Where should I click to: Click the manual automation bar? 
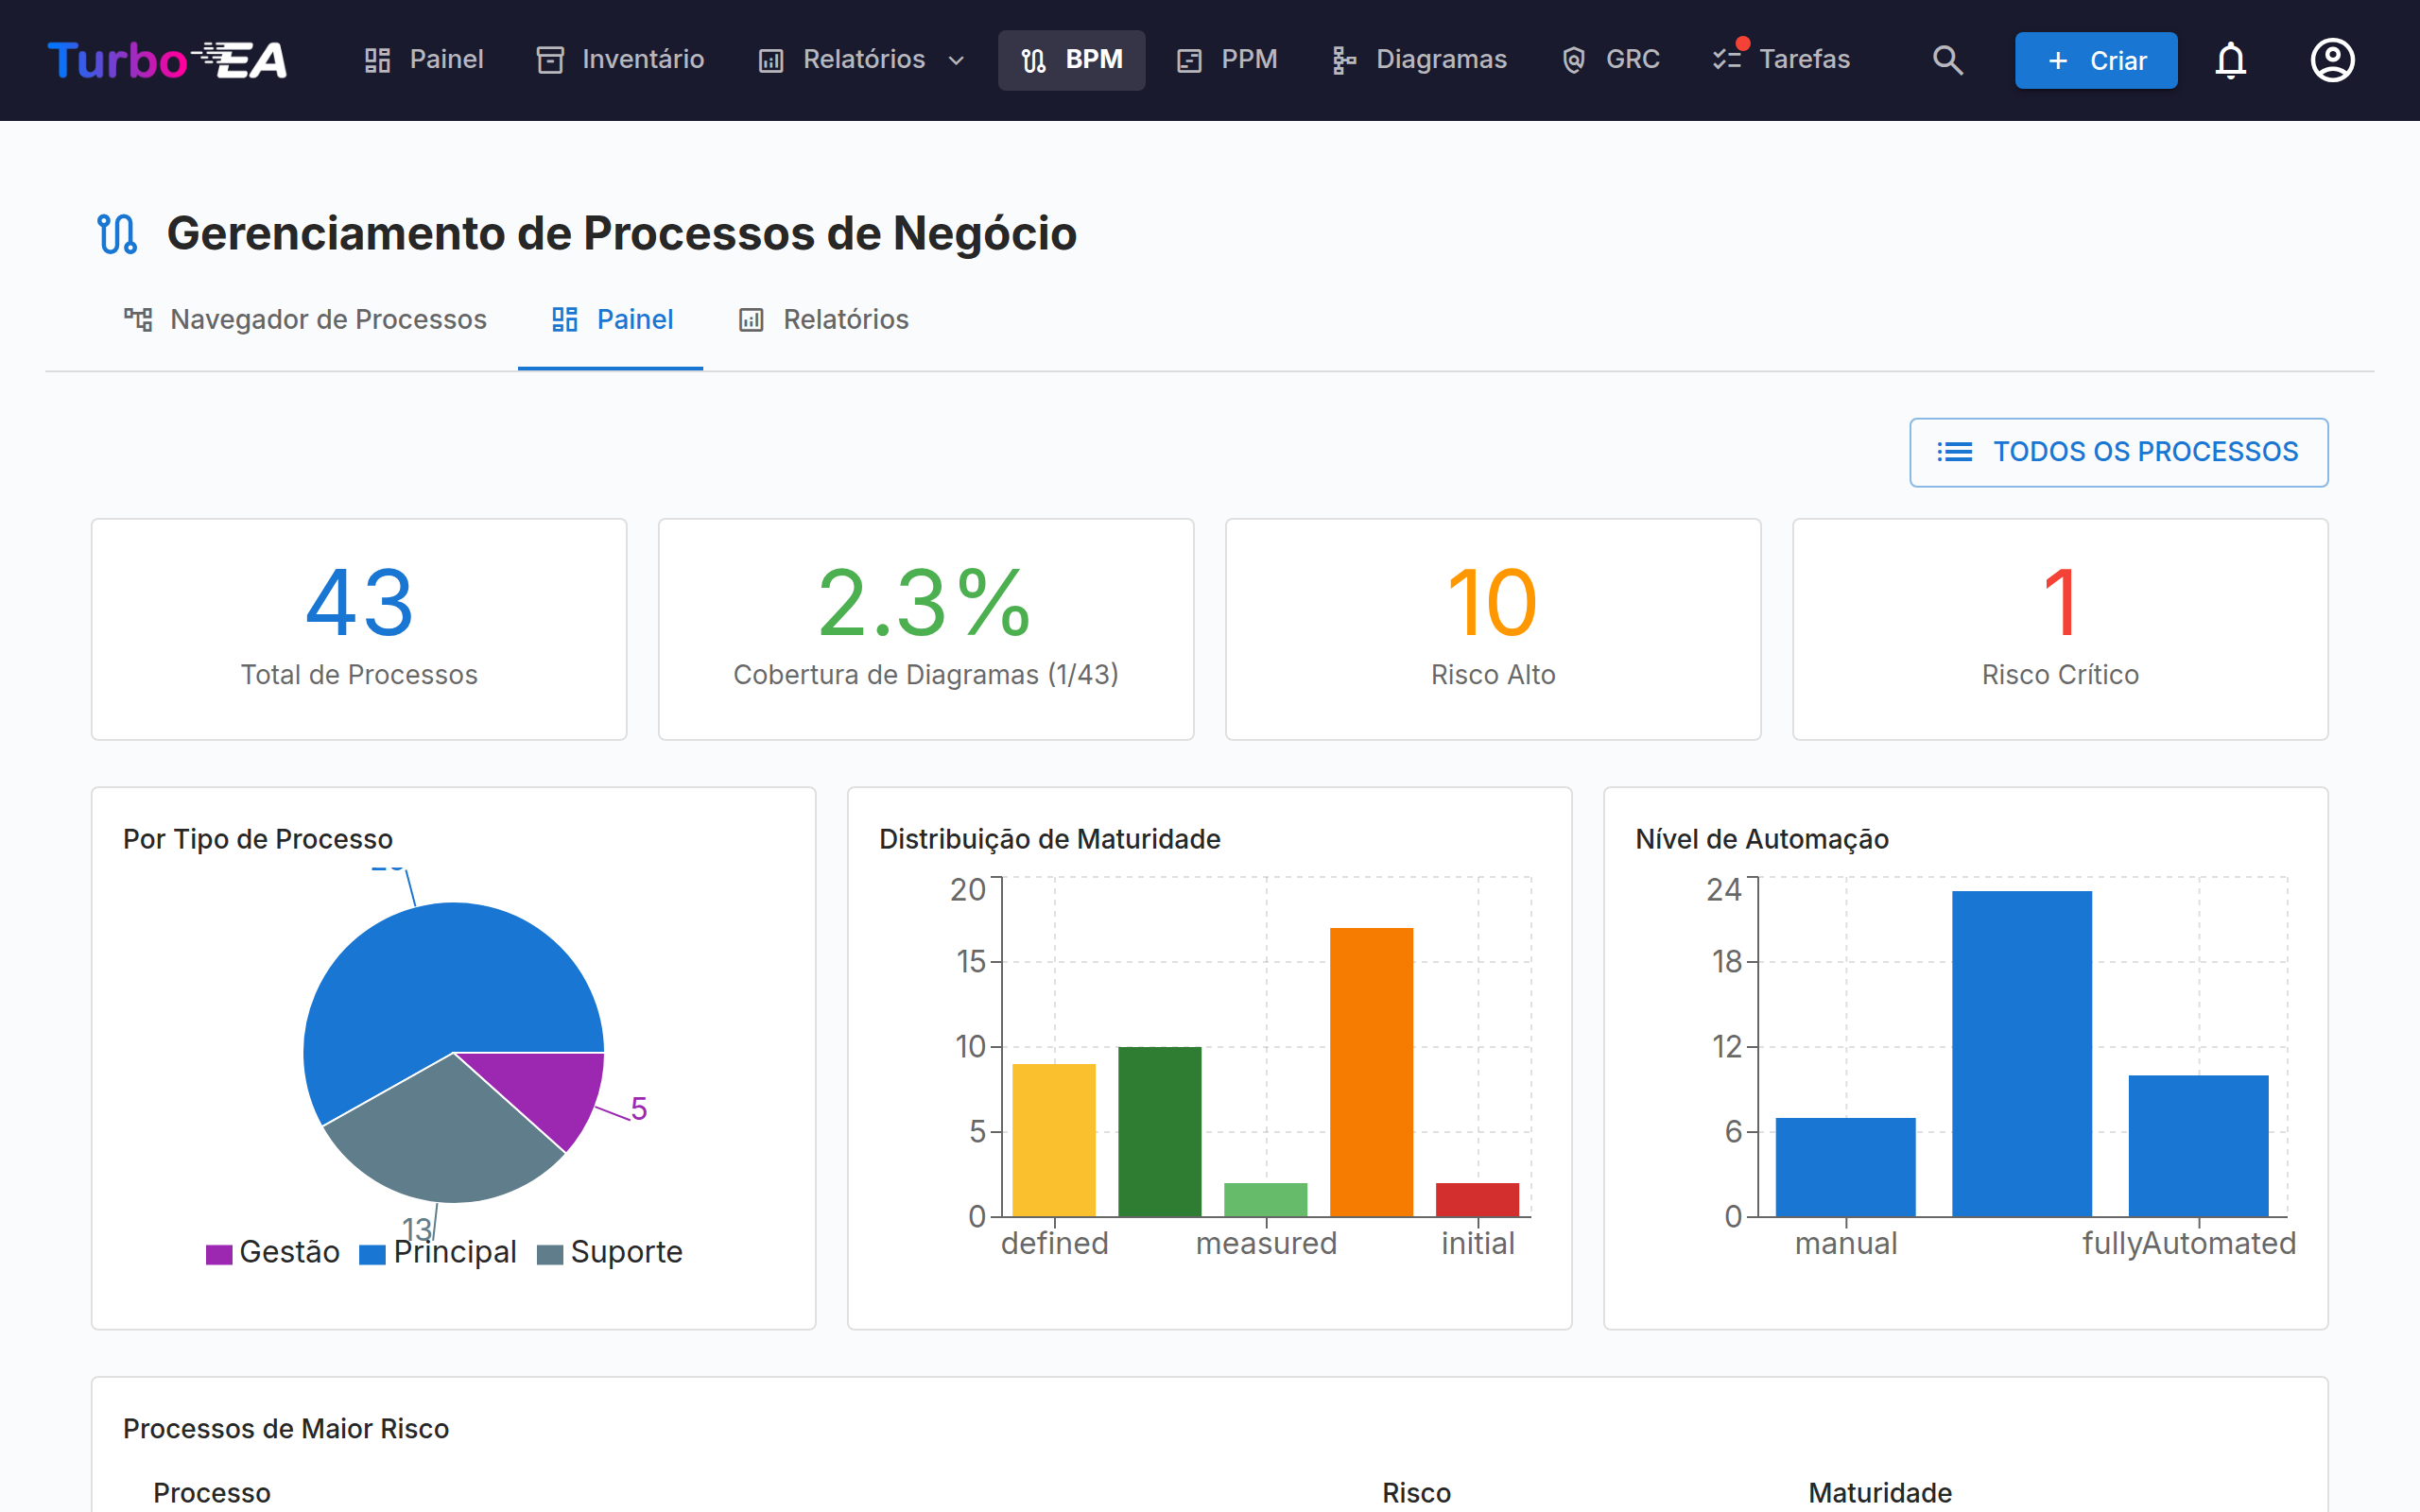(1846, 1167)
